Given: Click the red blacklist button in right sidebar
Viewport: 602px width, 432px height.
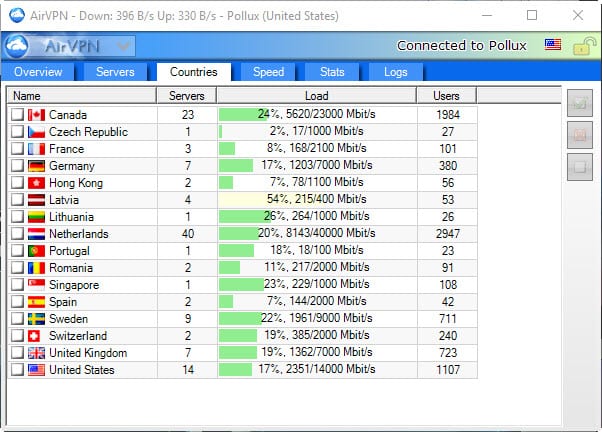Looking at the screenshot, I should [x=579, y=135].
